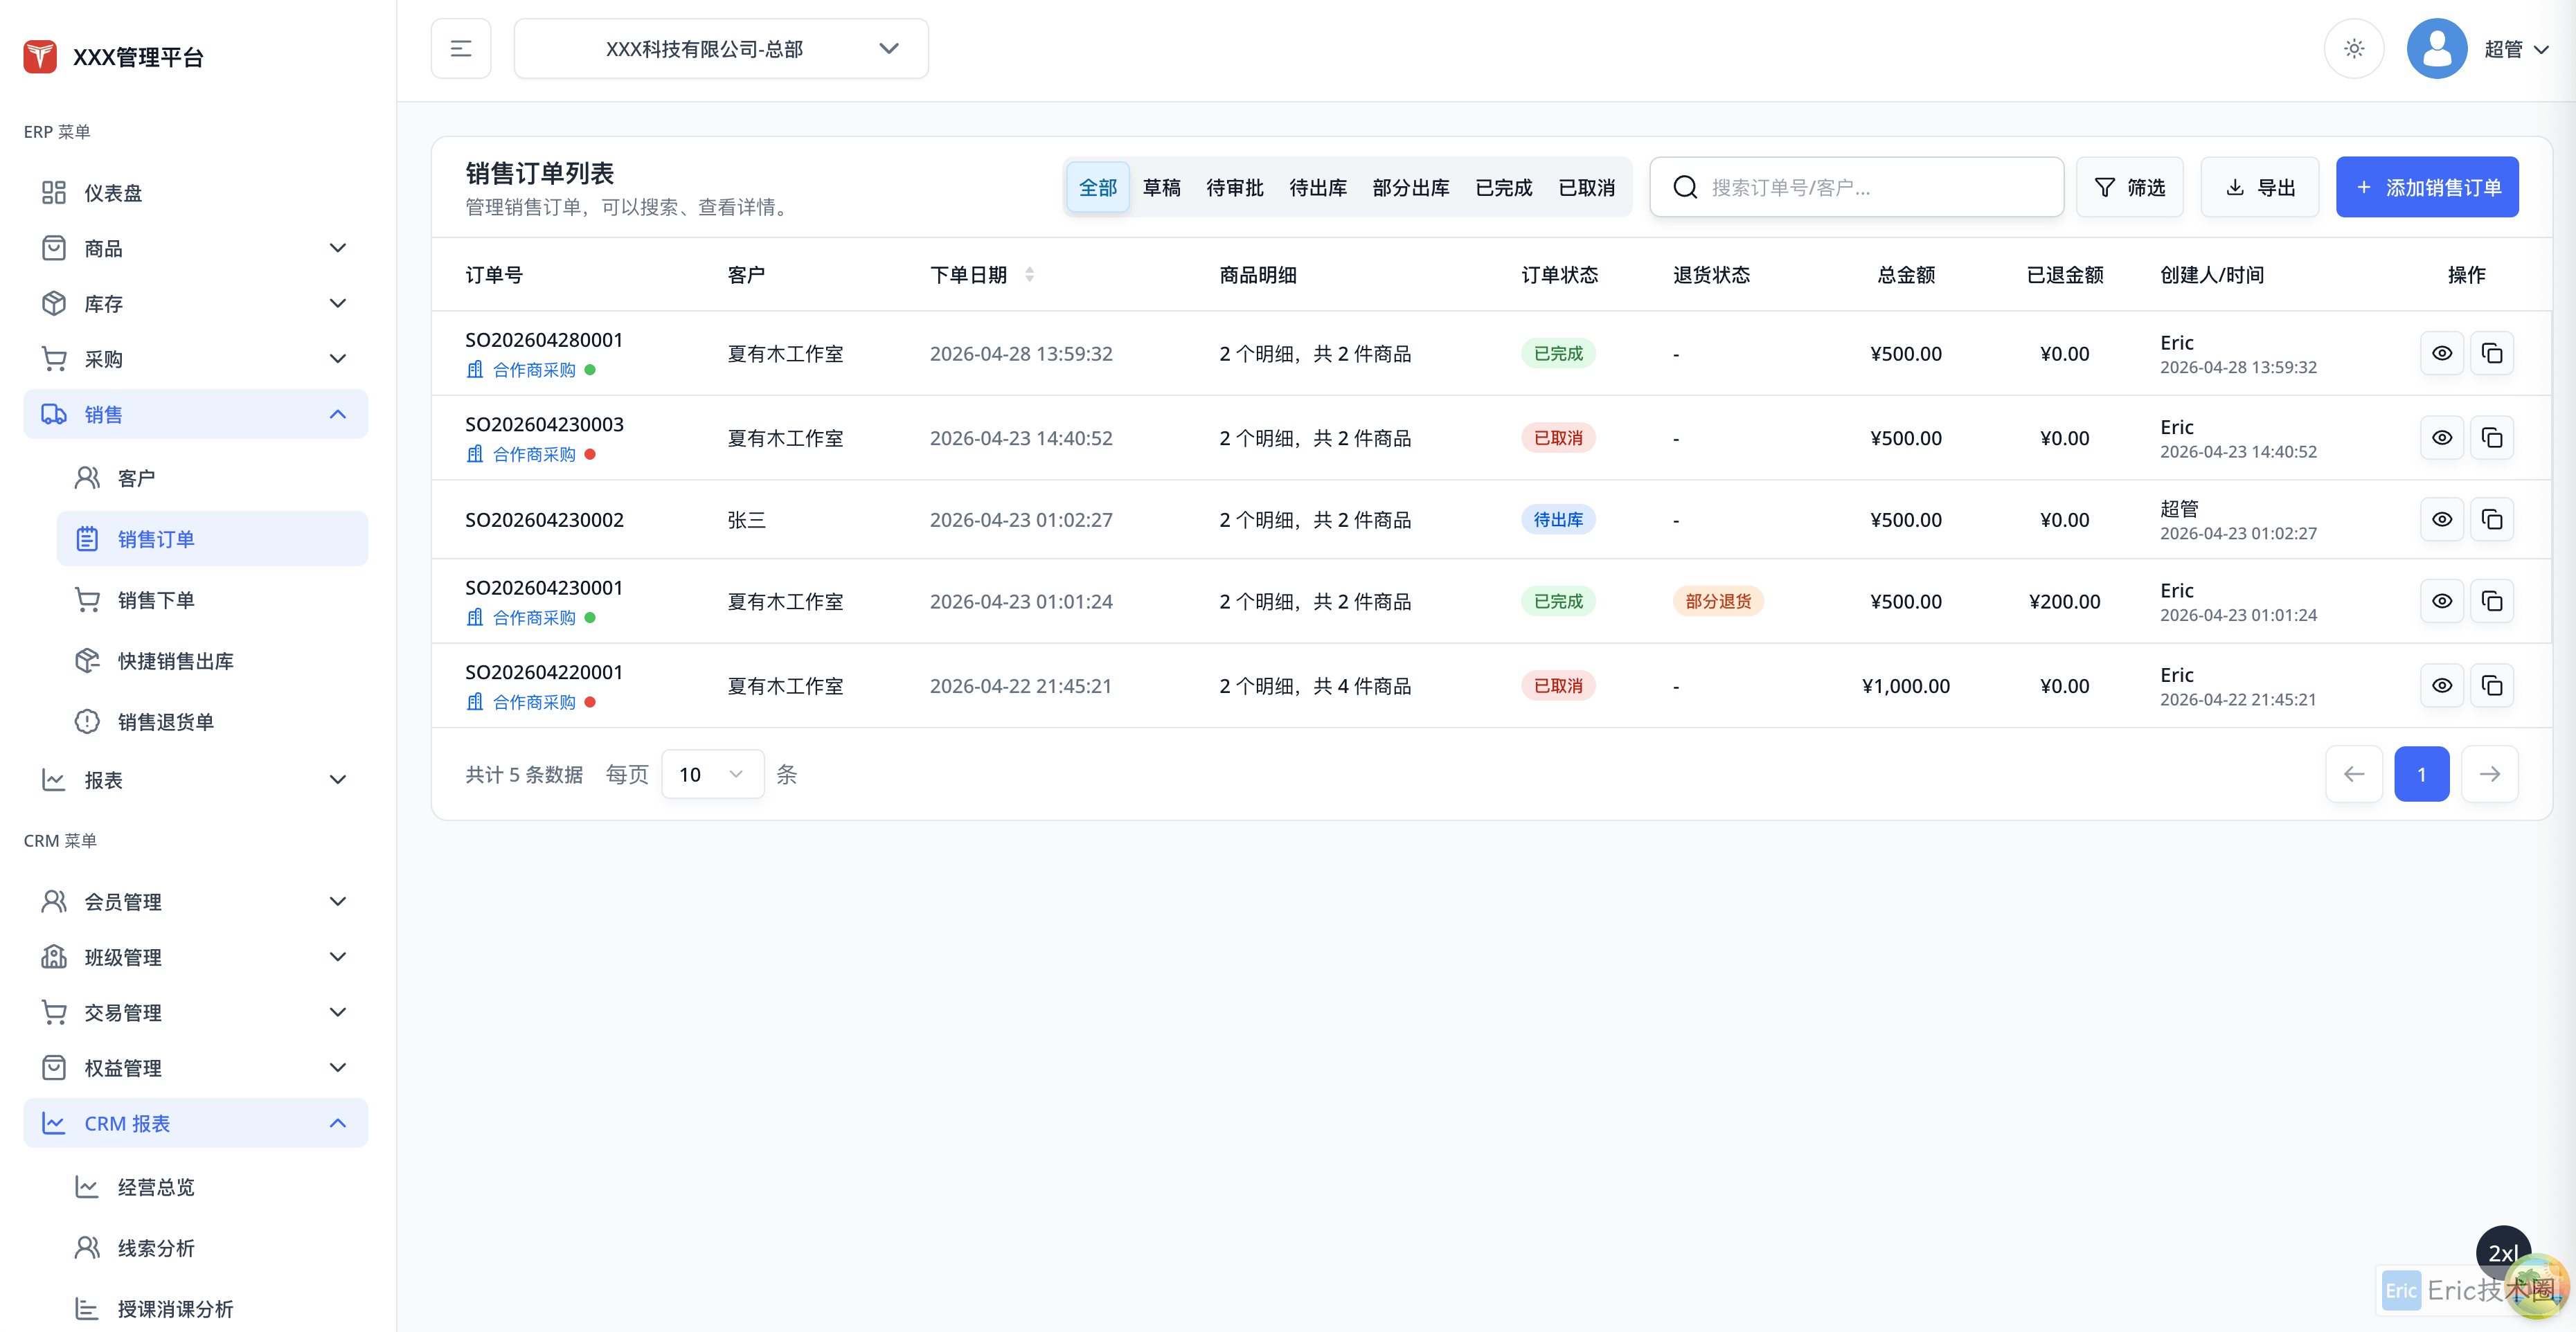Open 仪表盘 dashboard in sidebar
Image resolution: width=2576 pixels, height=1332 pixels.
coord(196,192)
